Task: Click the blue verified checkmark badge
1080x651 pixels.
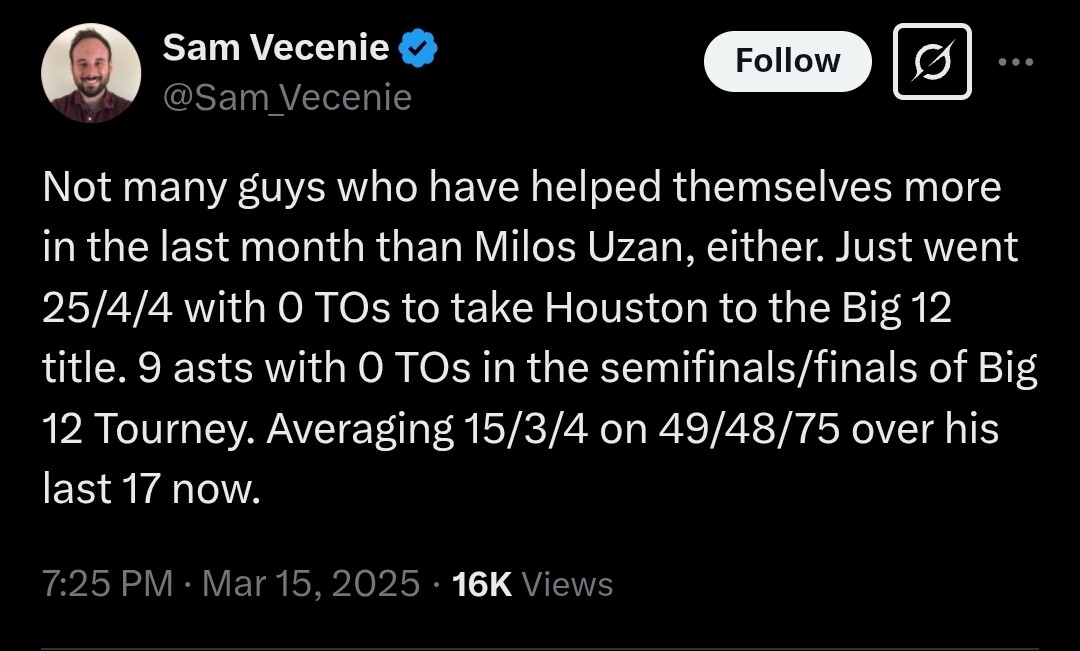Action: [x=418, y=48]
